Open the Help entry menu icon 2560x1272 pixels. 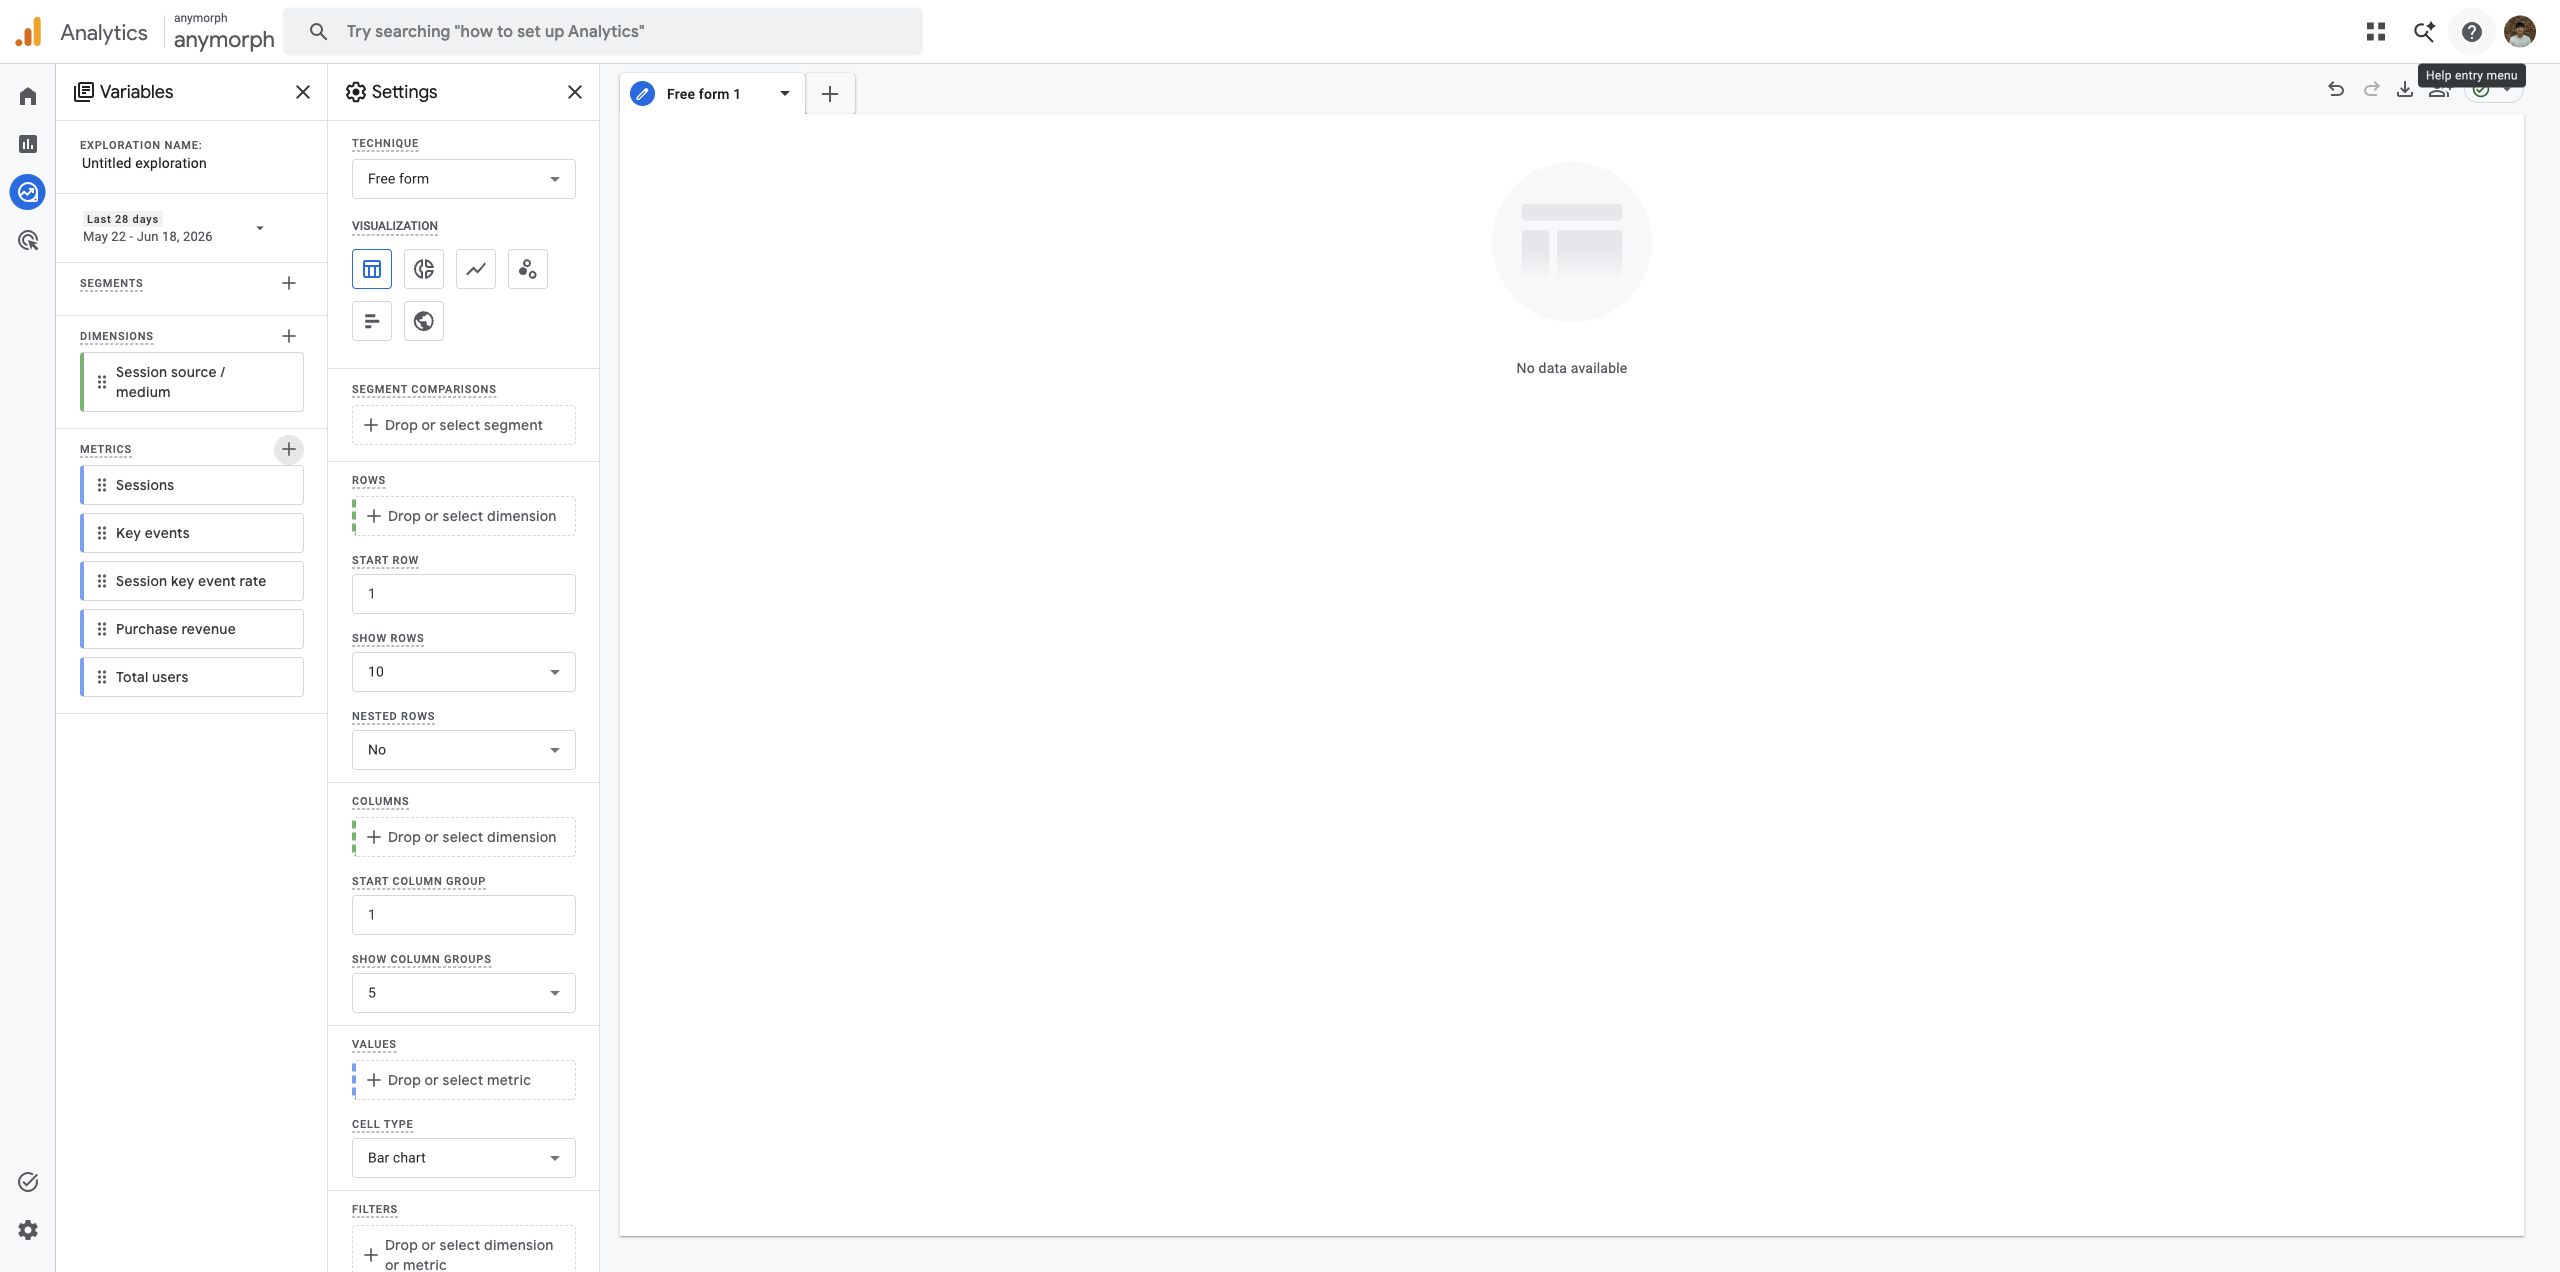(2472, 32)
